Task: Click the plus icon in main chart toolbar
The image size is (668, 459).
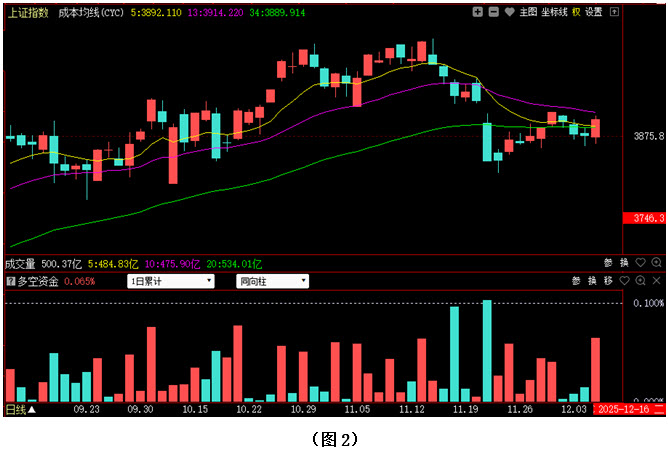Action: coord(478,12)
